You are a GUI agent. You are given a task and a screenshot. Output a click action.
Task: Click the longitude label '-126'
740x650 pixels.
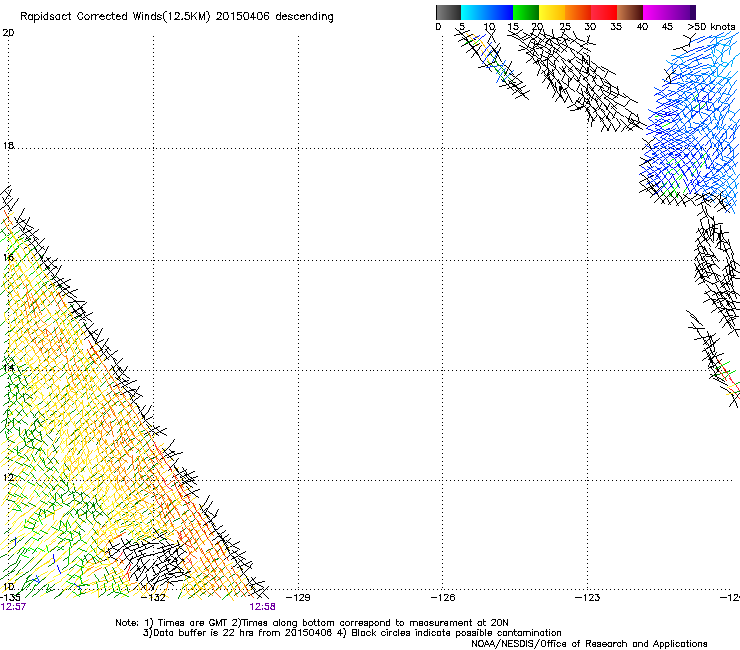click(x=443, y=598)
